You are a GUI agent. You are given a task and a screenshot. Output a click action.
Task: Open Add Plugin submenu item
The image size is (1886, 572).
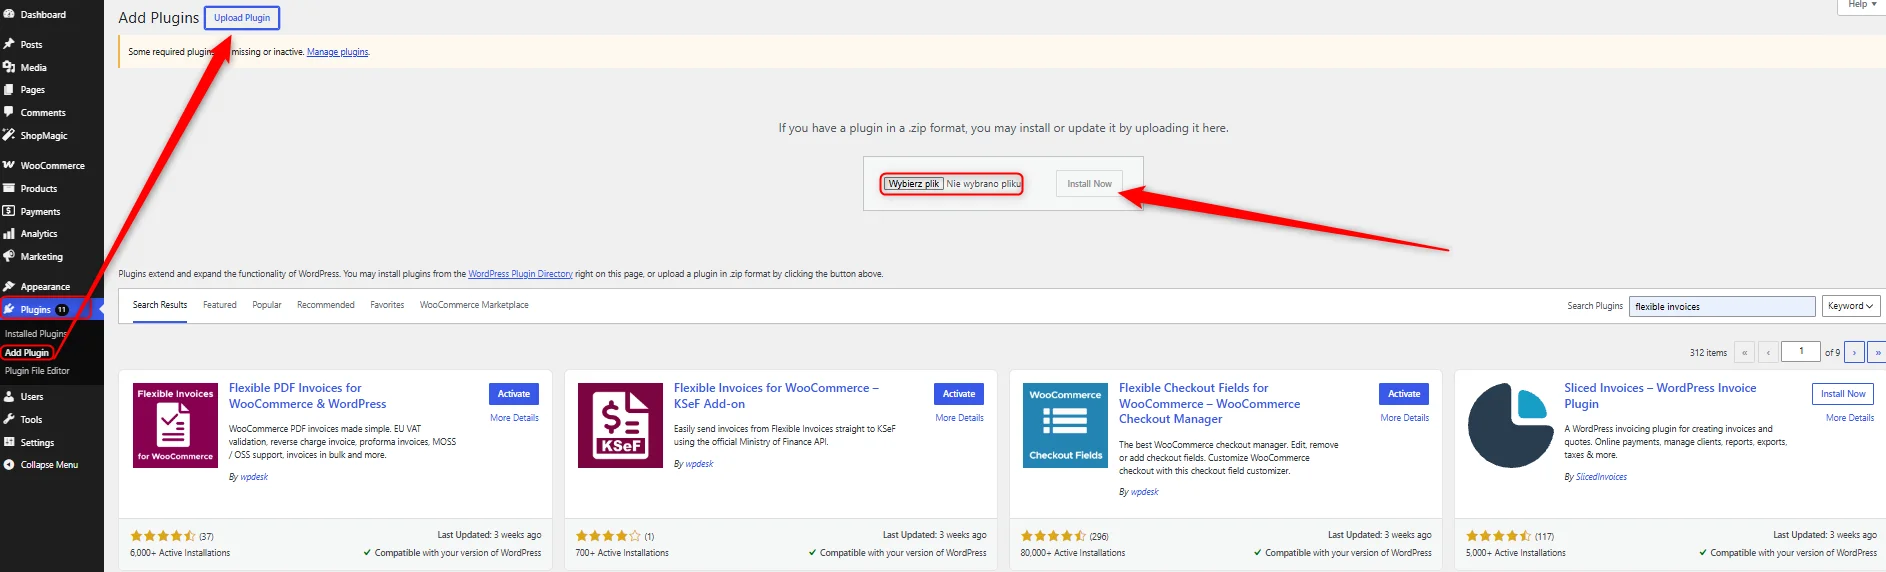27,352
